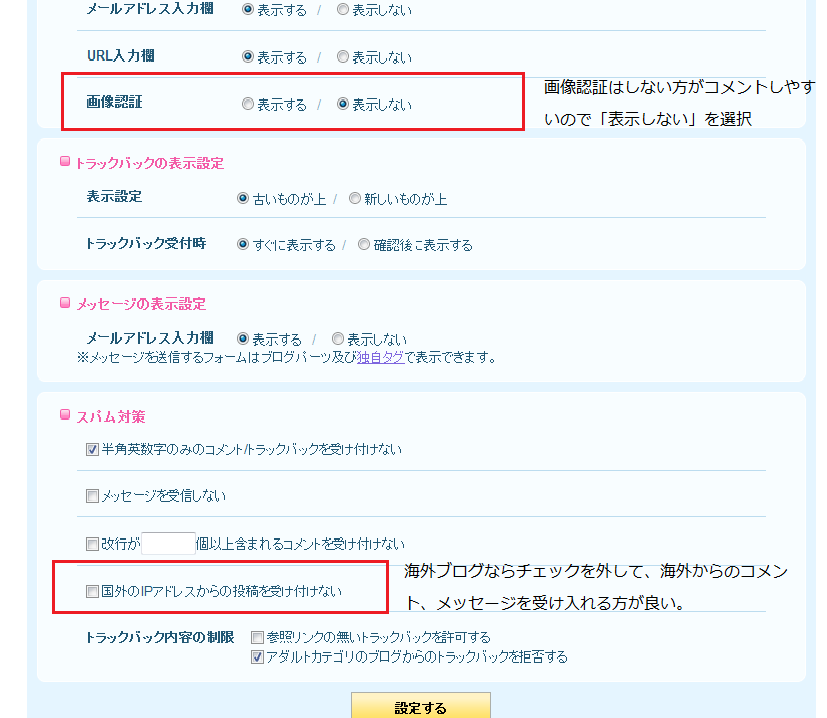Click the pink icon beside メッセージの表示設定

point(66,303)
